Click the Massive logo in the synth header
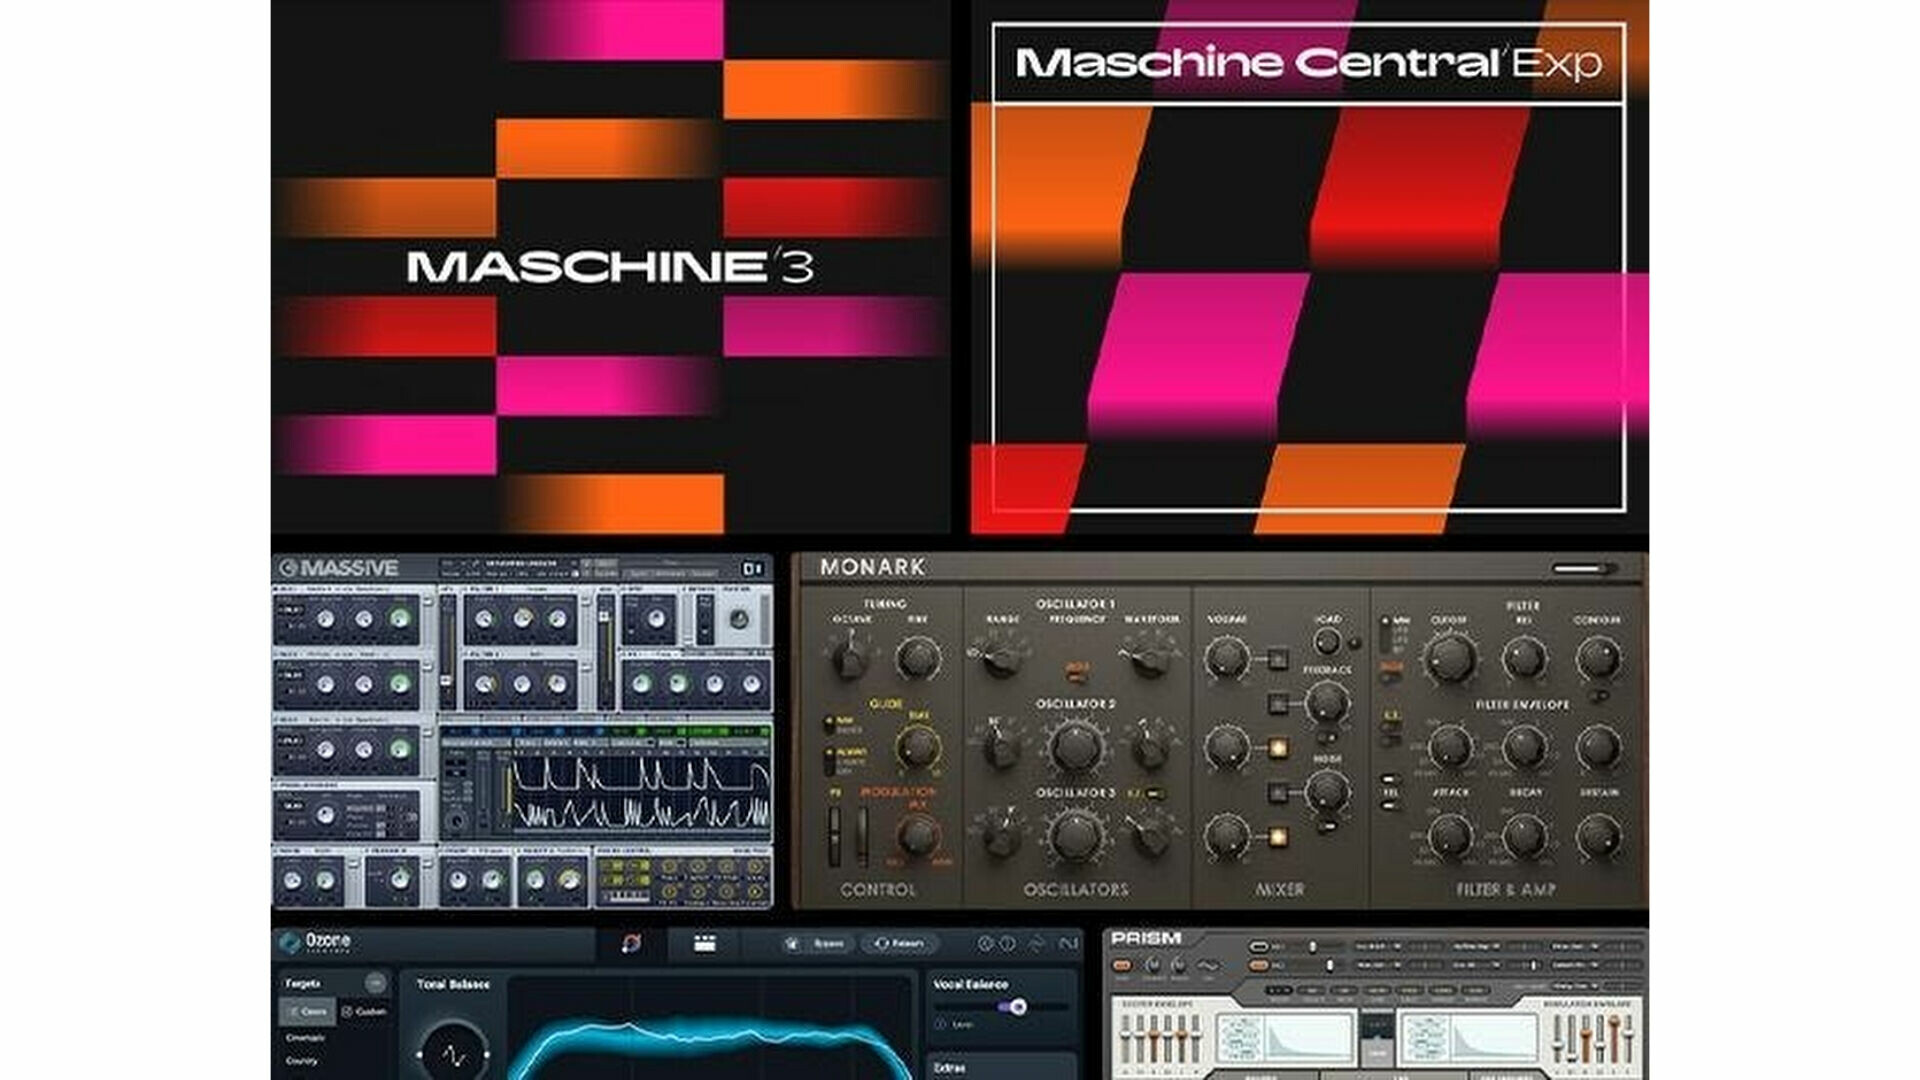 339,568
